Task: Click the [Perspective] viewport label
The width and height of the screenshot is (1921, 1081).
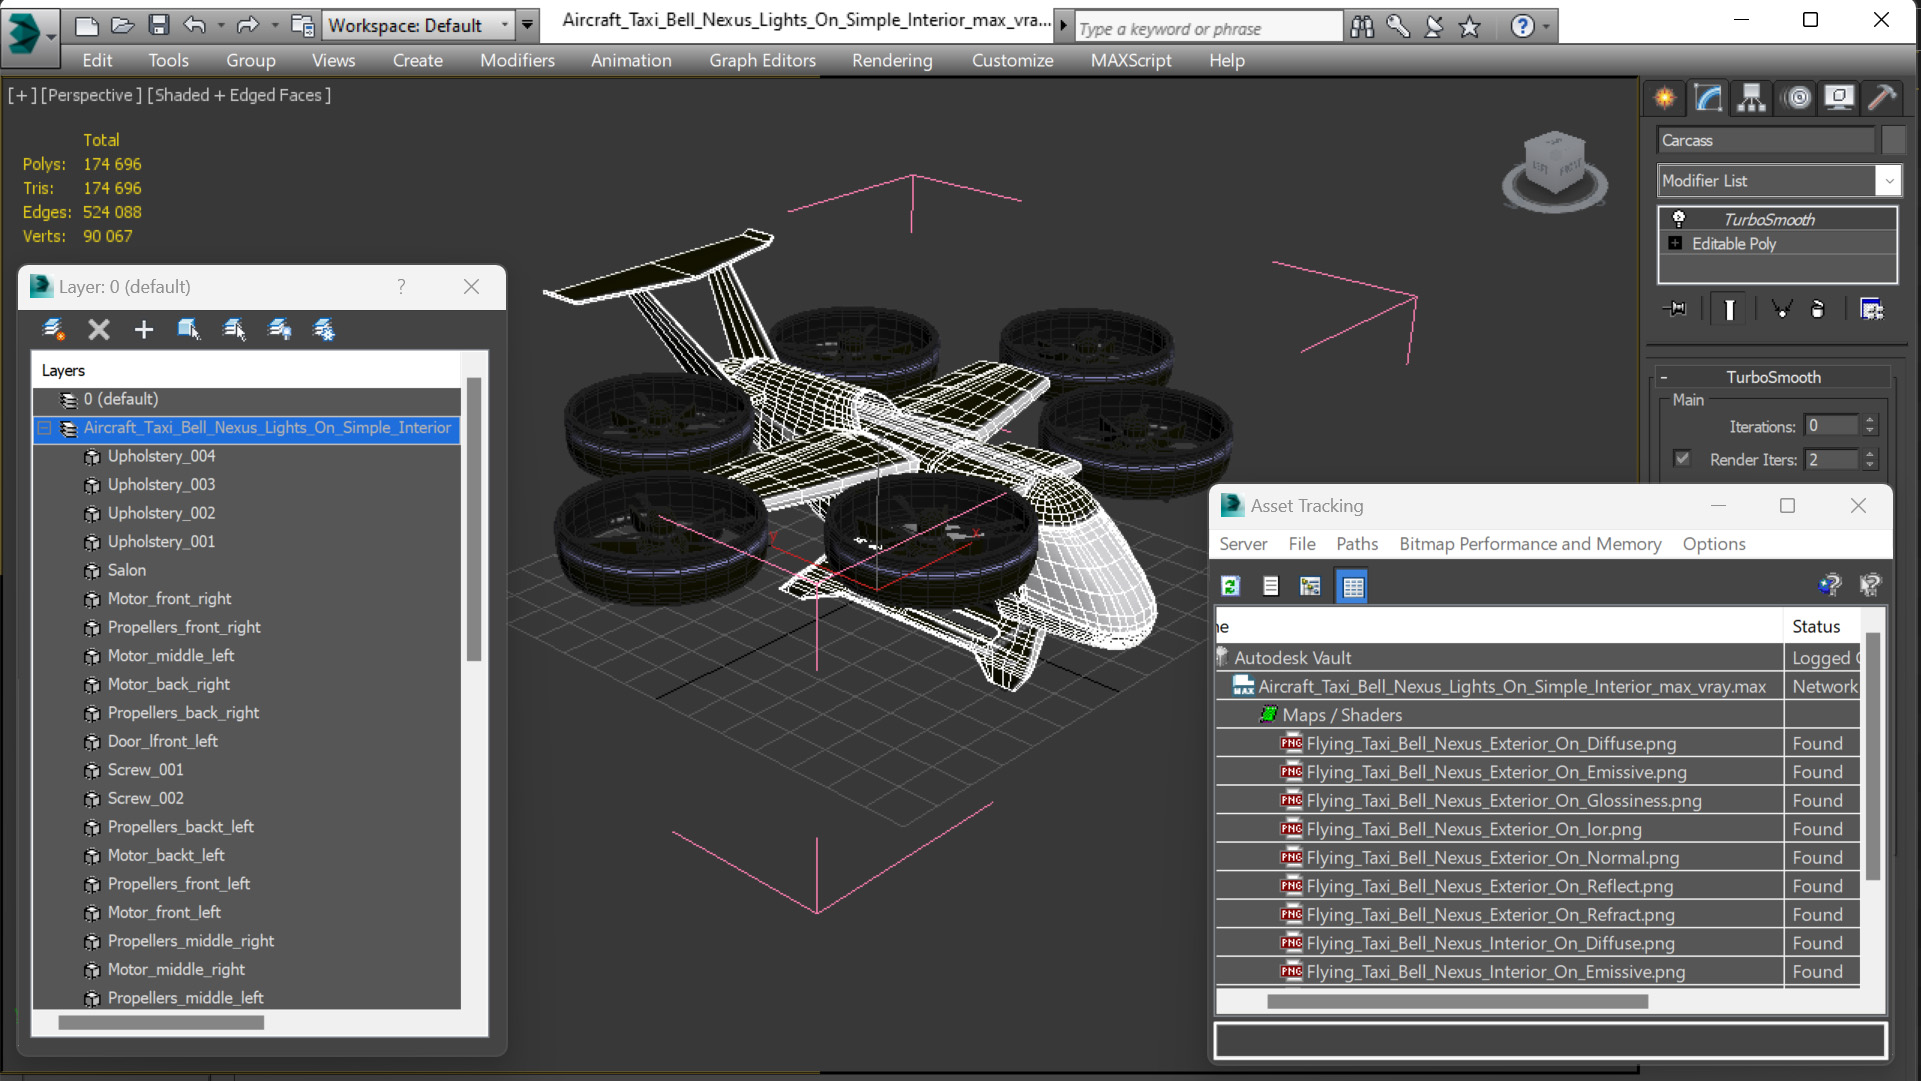Action: click(90, 95)
